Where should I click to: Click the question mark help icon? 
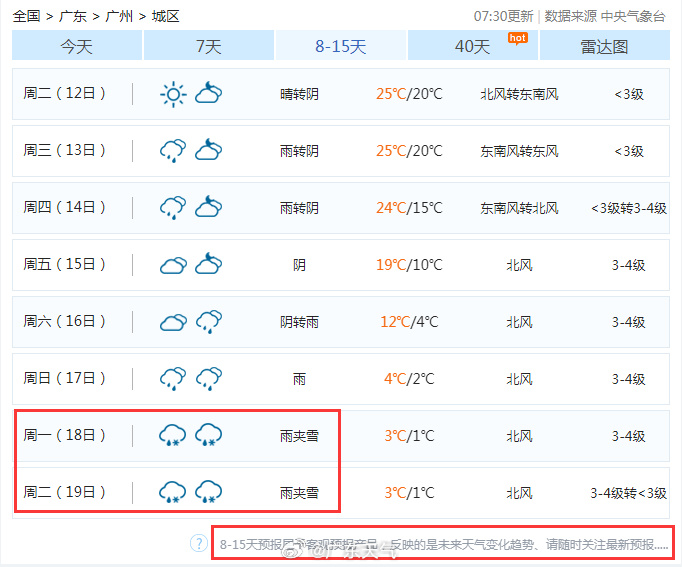(199, 543)
